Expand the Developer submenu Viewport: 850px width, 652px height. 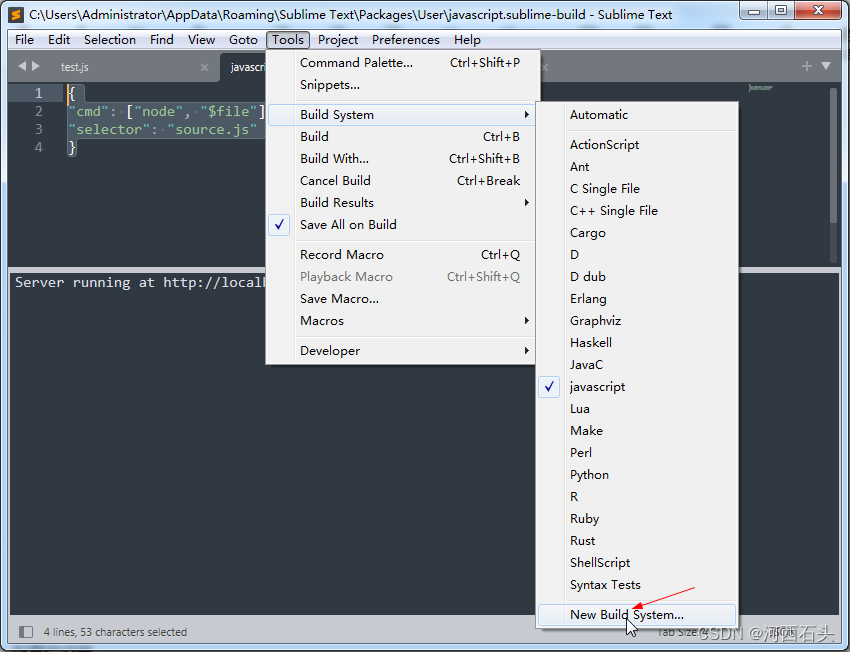[x=402, y=351]
